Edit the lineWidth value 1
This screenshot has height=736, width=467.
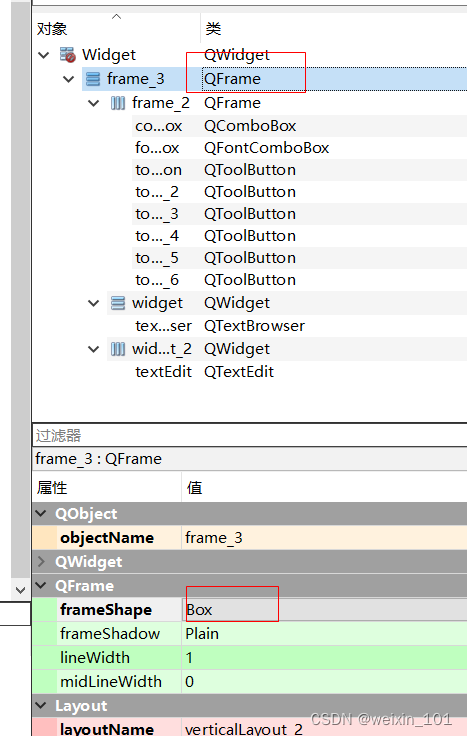pyautogui.click(x=324, y=658)
